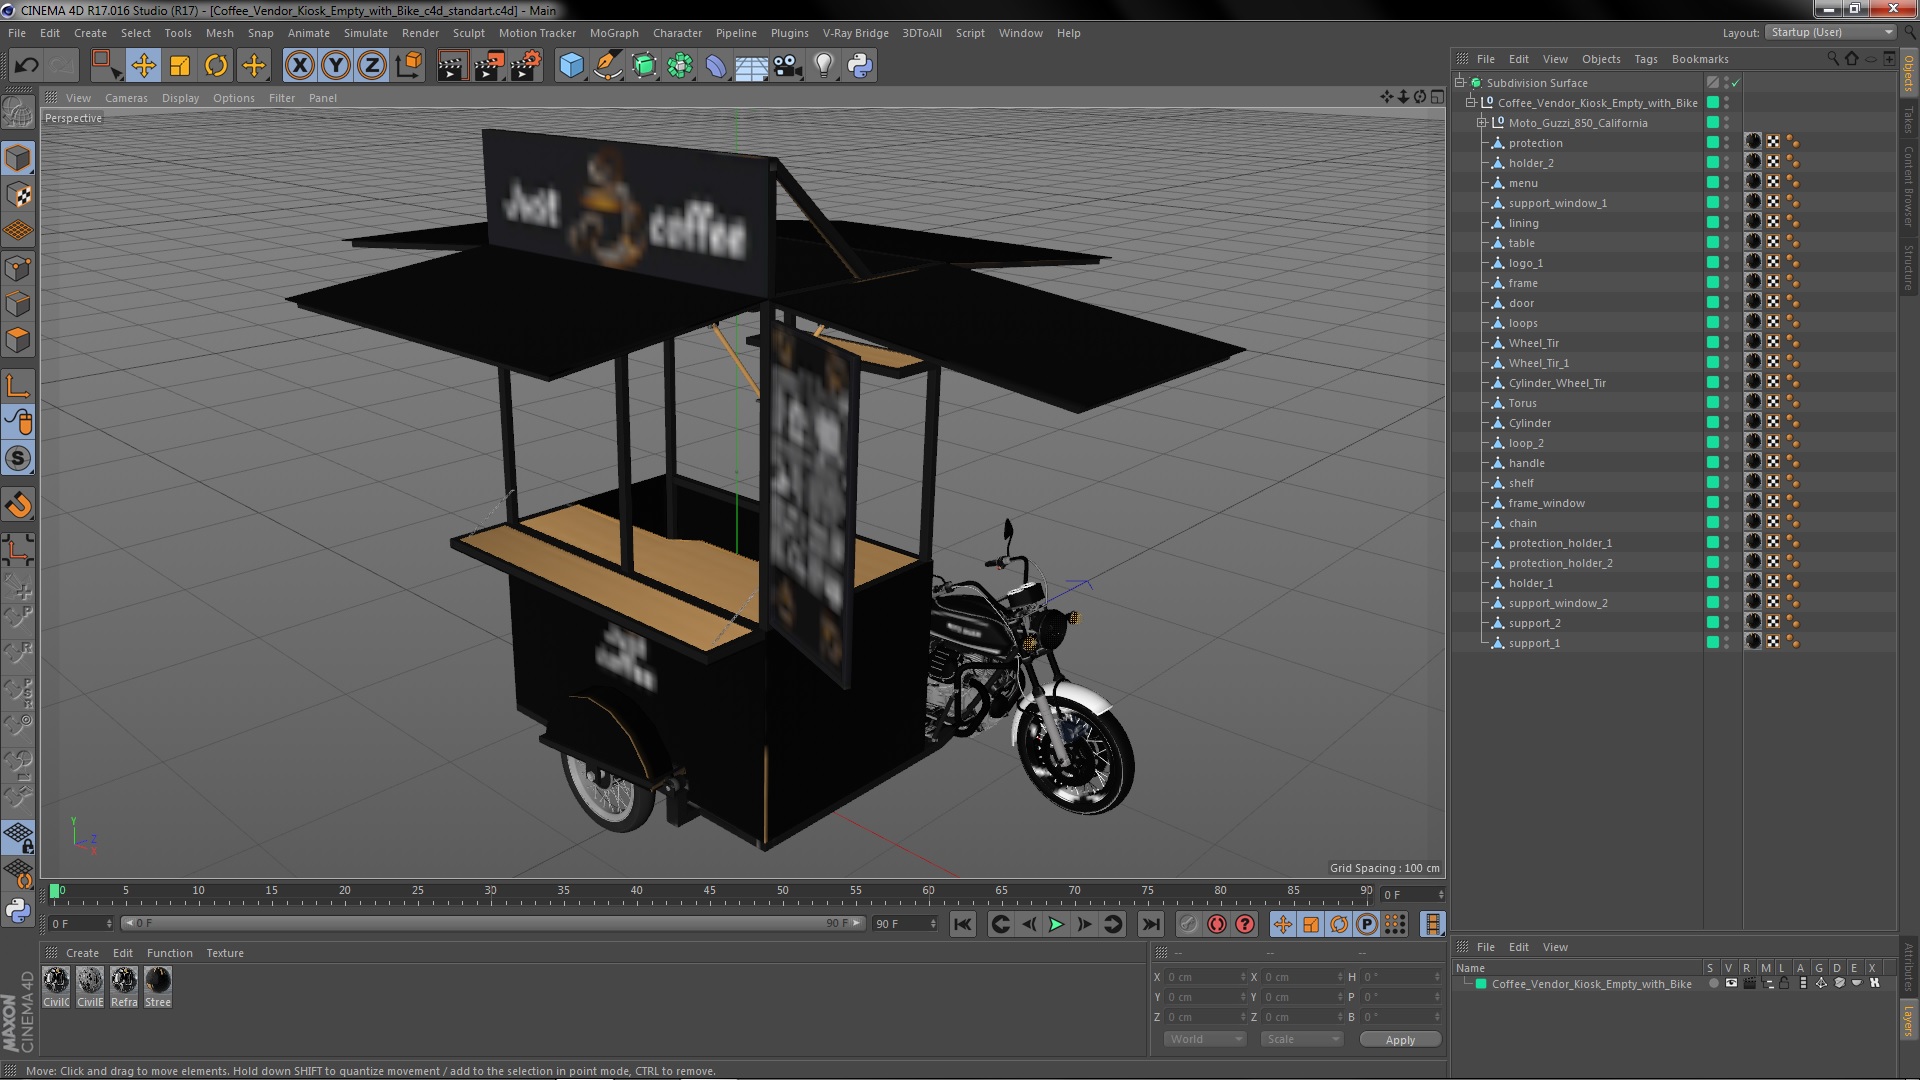Image resolution: width=1920 pixels, height=1080 pixels.
Task: Toggle visibility dots for door object
Action: tap(1726, 302)
